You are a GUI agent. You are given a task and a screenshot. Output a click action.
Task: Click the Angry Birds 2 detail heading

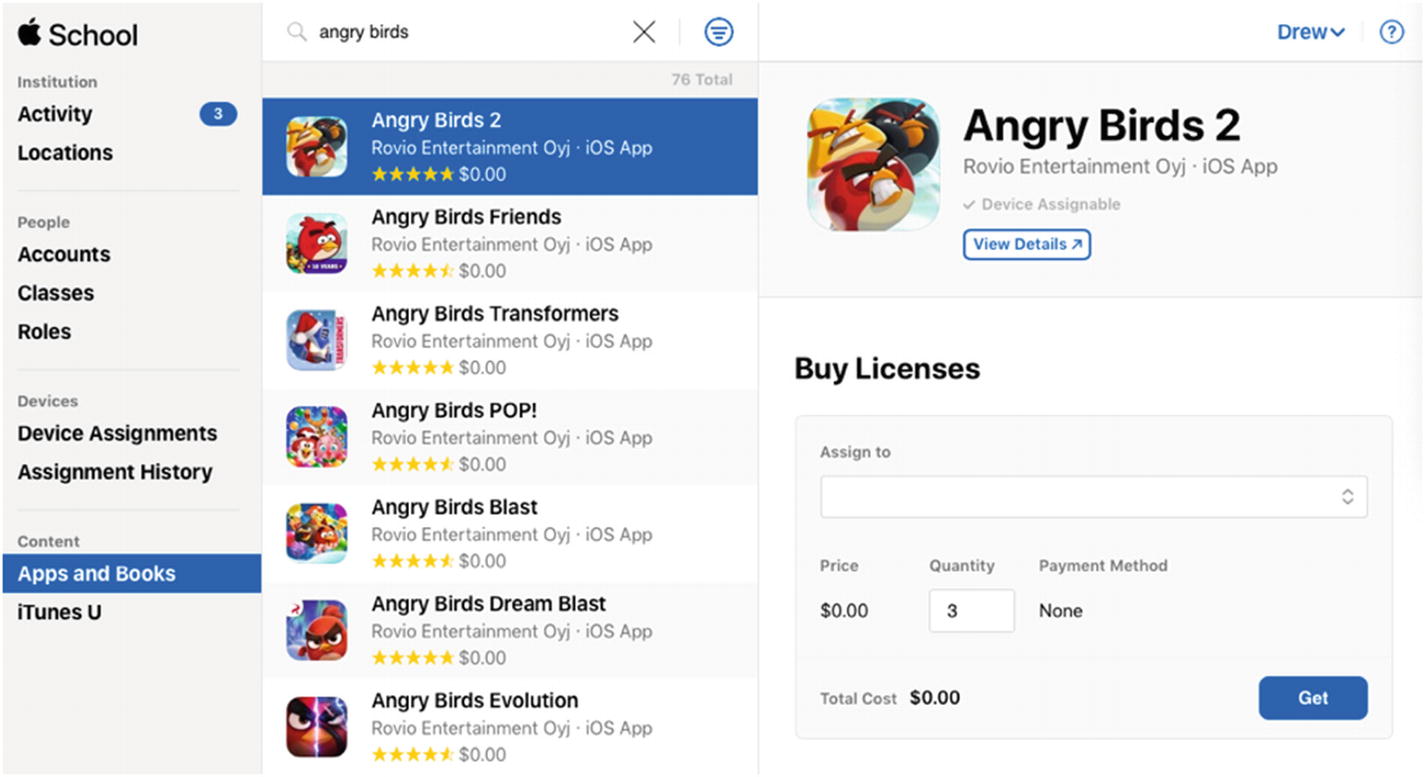coord(1101,126)
